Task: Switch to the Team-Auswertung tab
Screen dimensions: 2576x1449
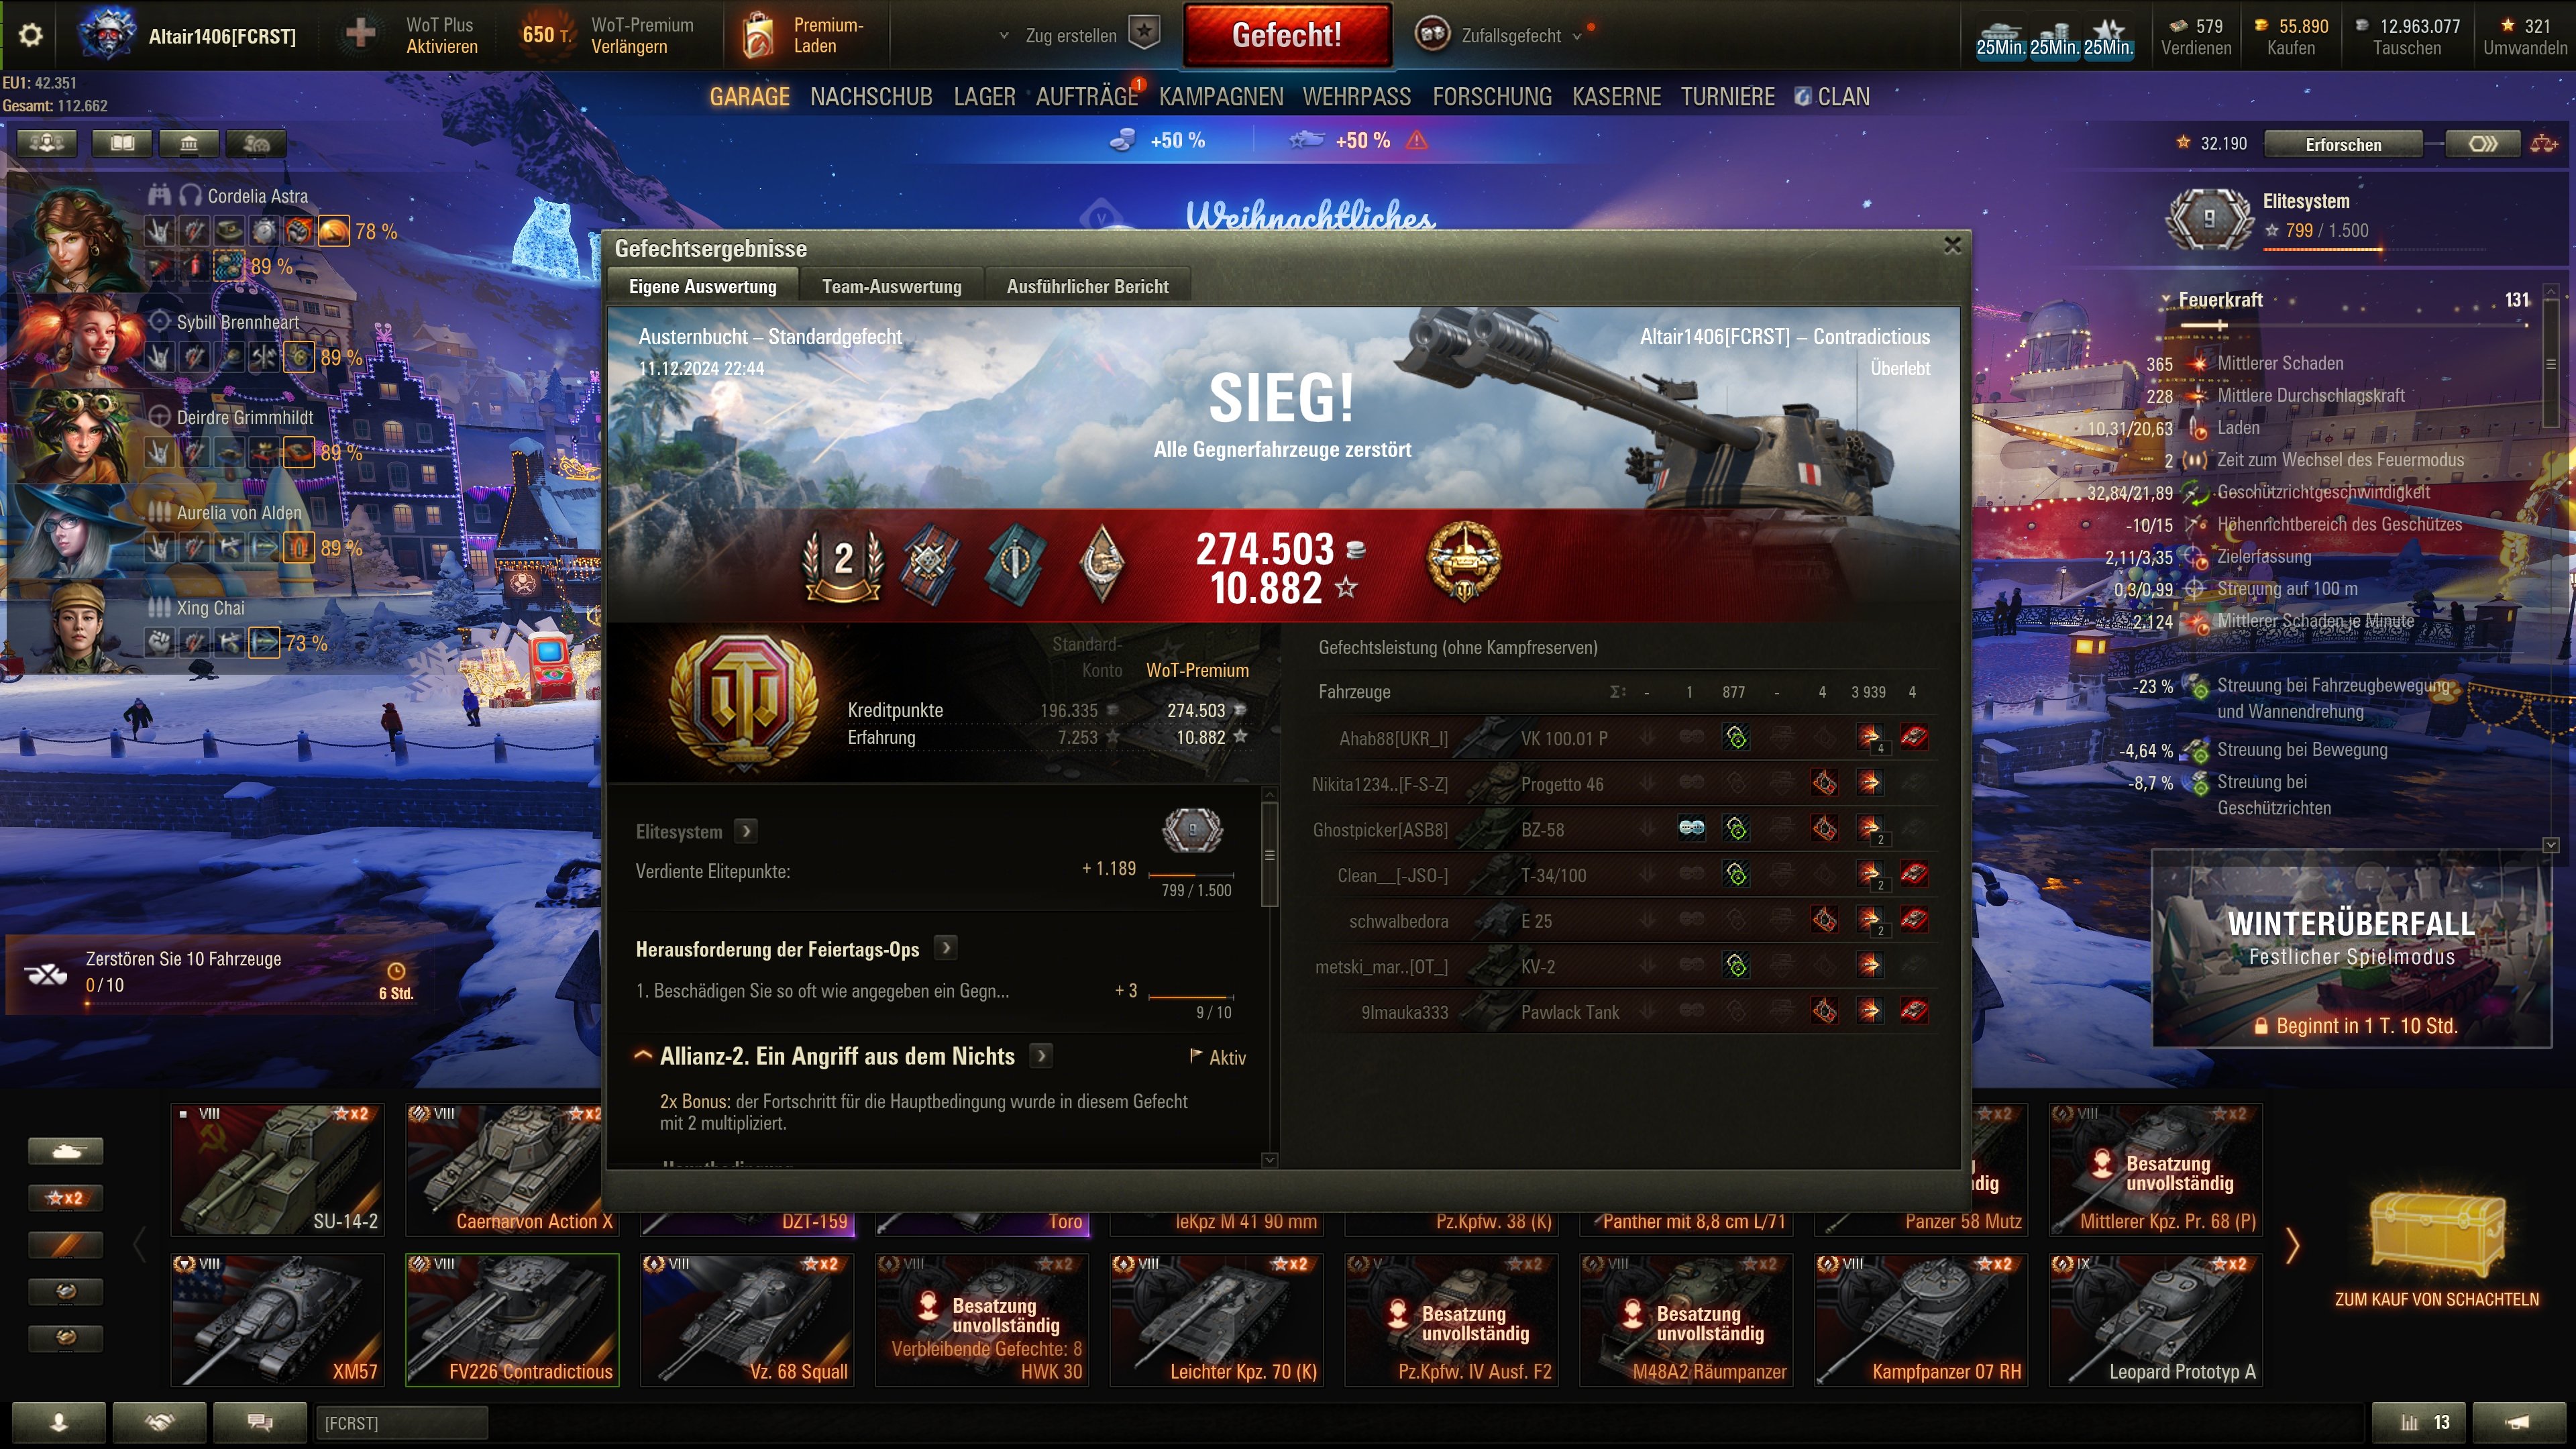Action: coord(891,286)
